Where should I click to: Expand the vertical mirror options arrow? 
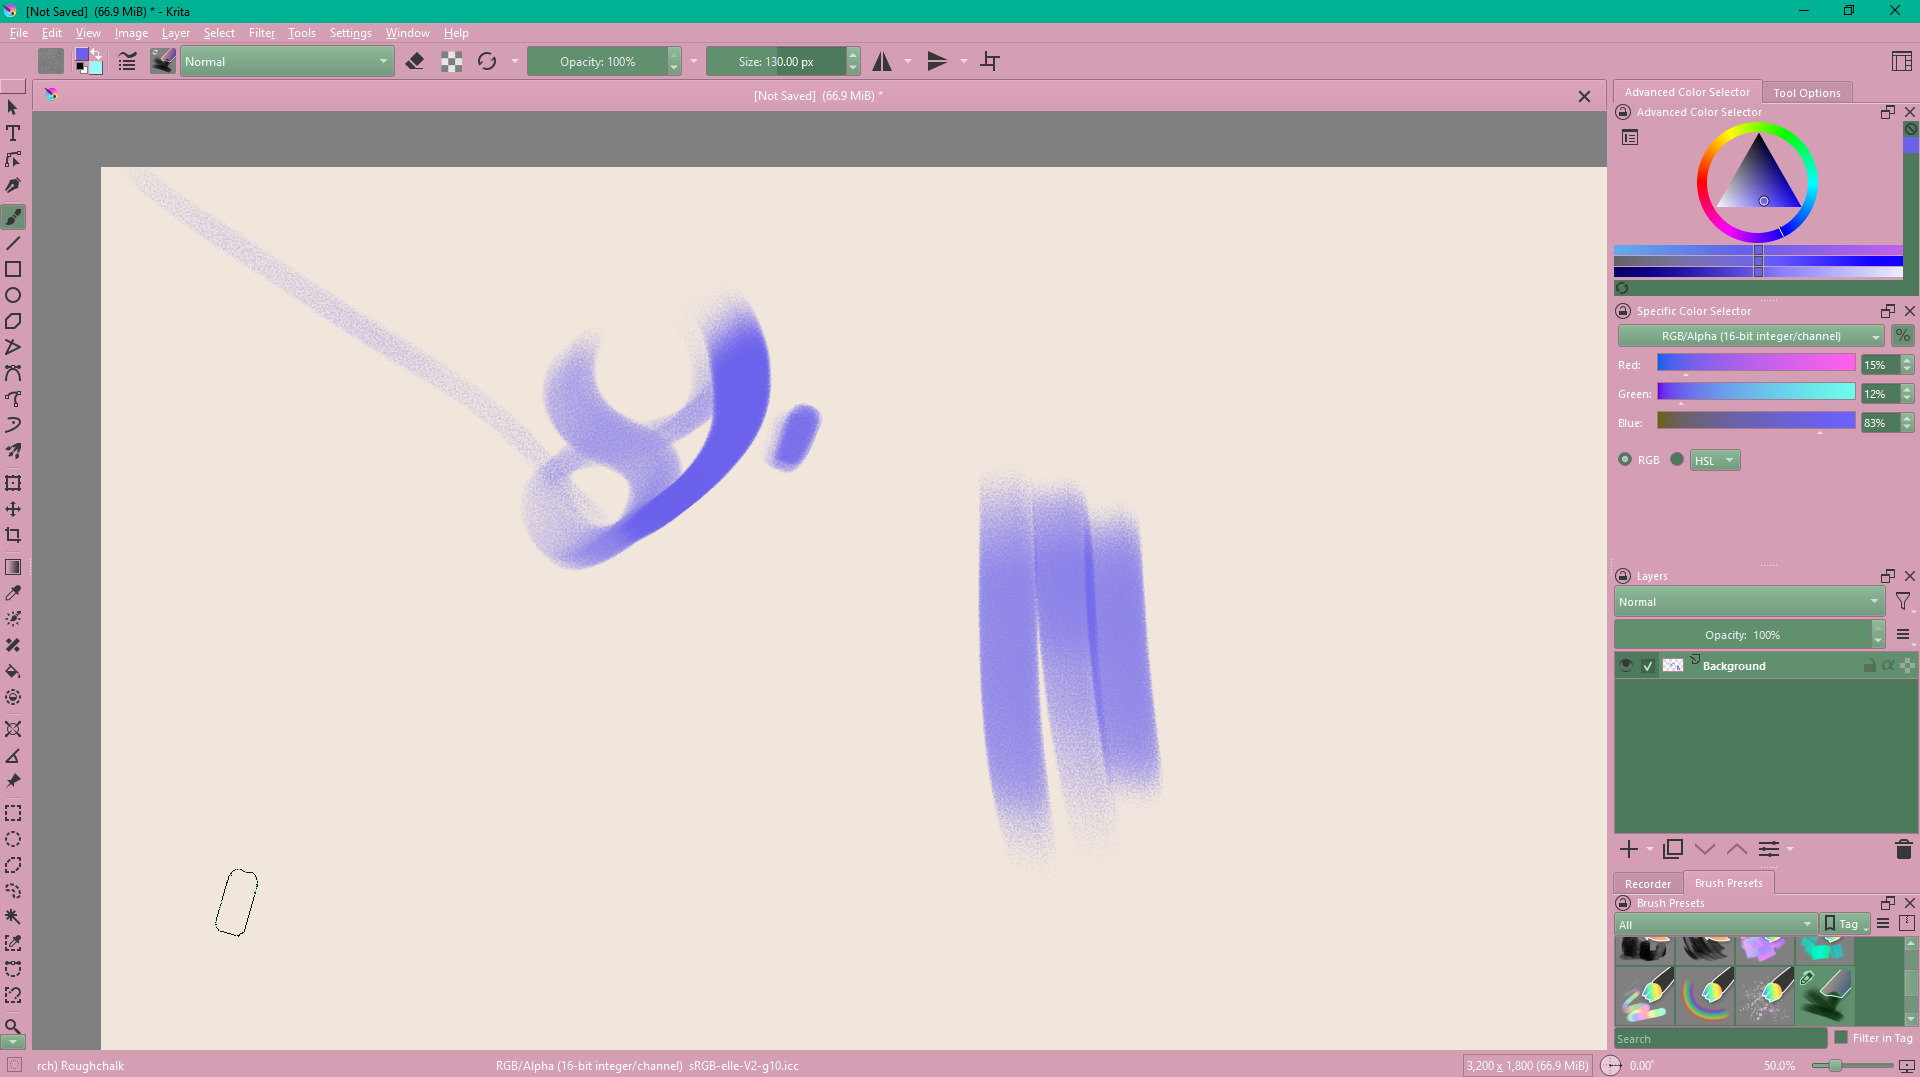tap(964, 62)
